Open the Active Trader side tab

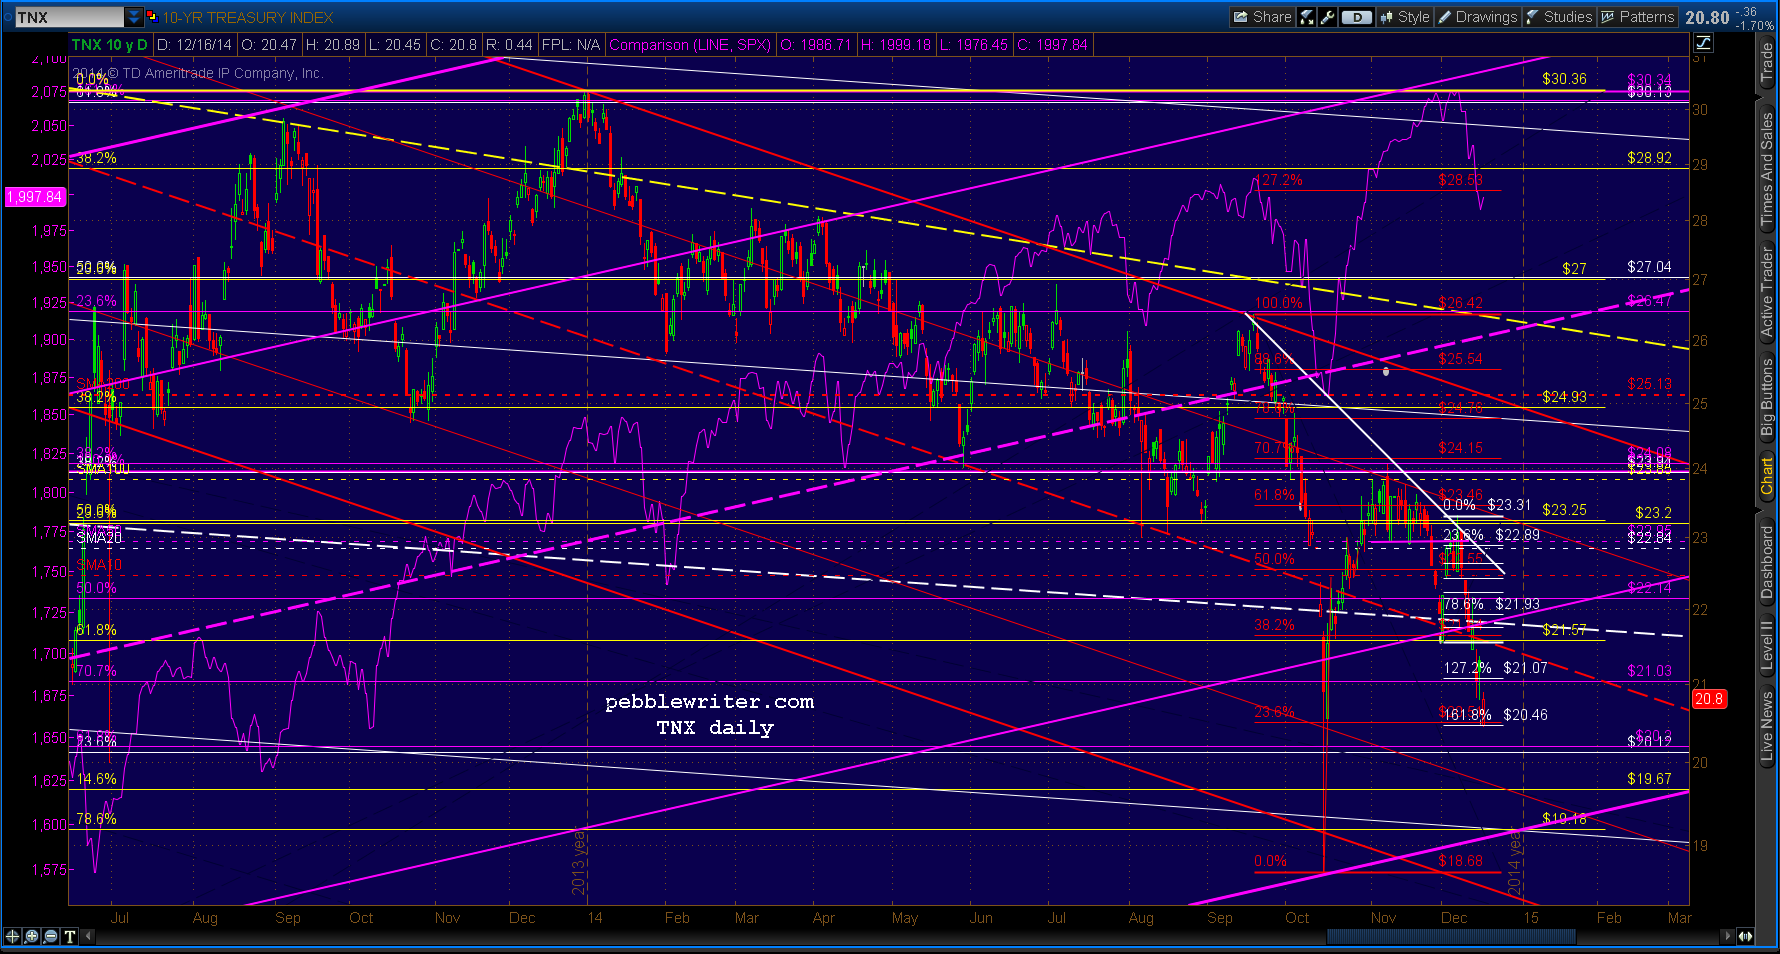[x=1767, y=292]
